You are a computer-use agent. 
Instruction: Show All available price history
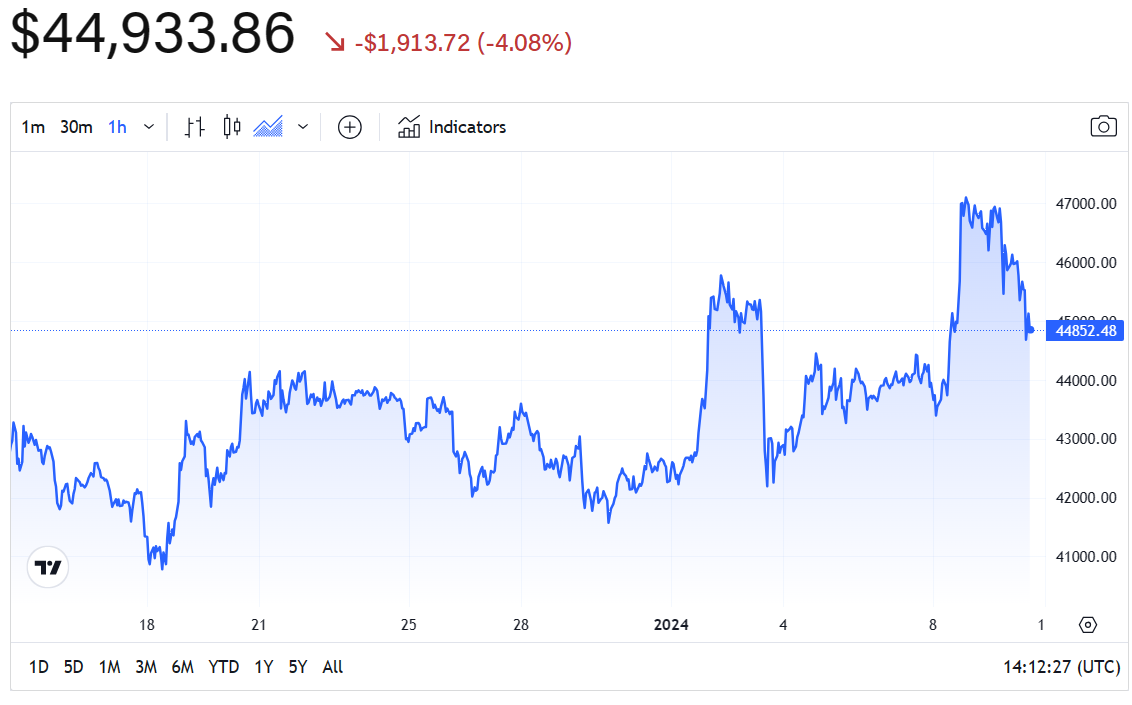point(333,667)
